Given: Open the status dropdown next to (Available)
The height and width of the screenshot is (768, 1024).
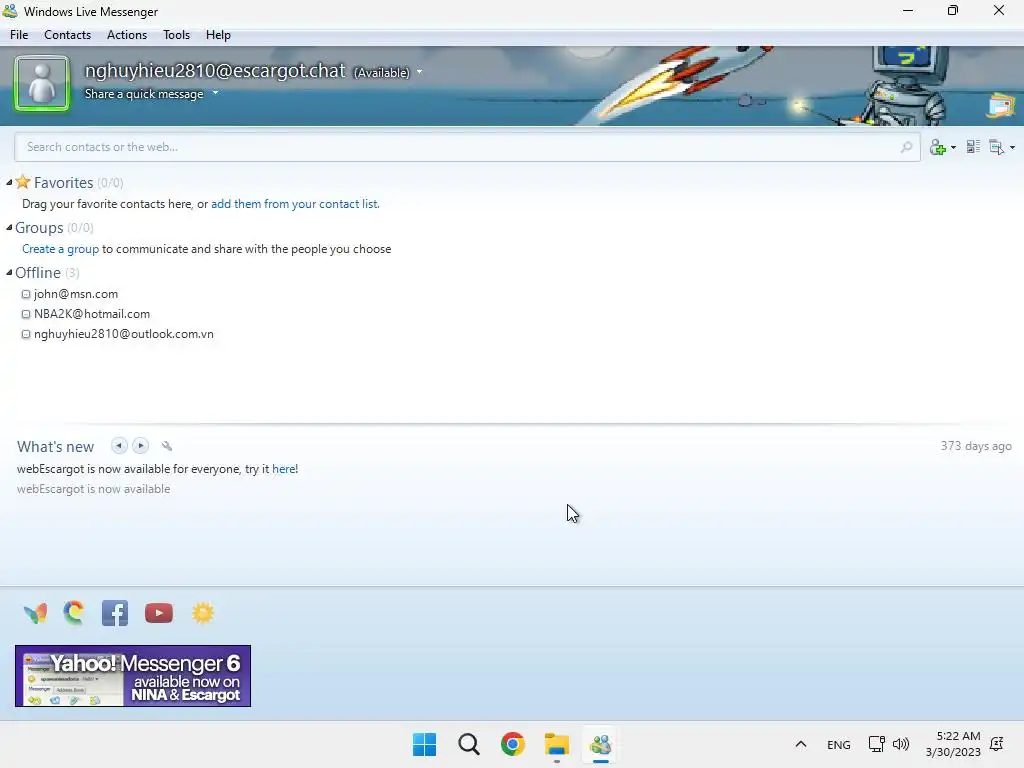Looking at the screenshot, I should coord(419,72).
